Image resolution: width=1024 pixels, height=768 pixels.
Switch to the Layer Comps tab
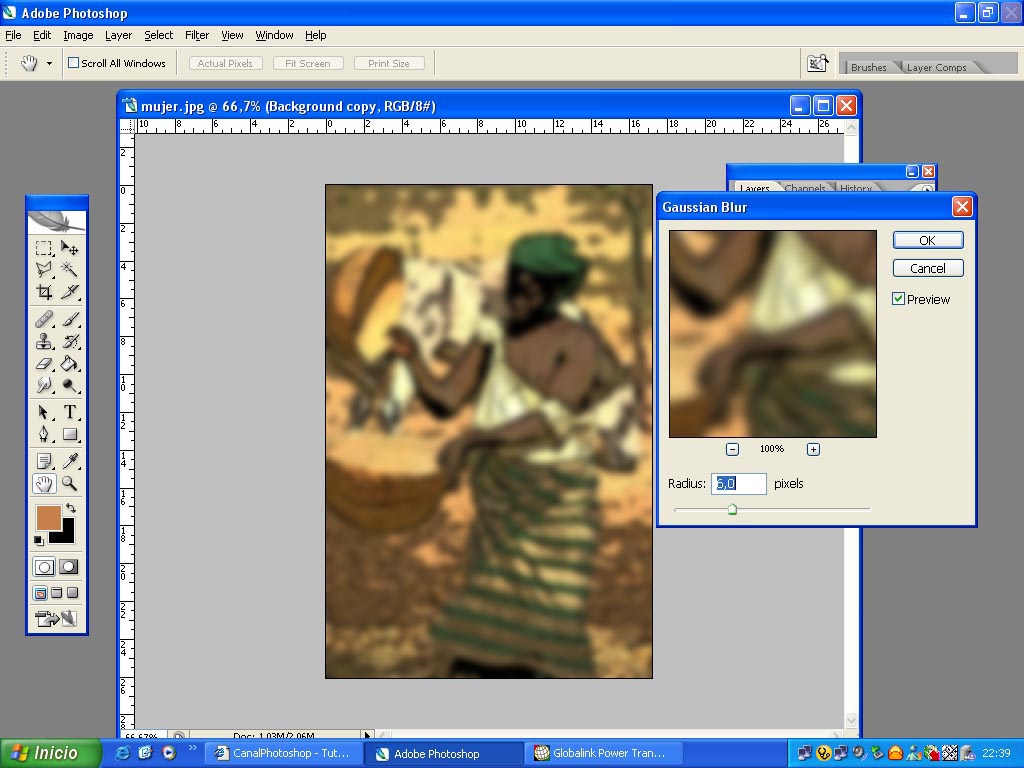(x=936, y=67)
